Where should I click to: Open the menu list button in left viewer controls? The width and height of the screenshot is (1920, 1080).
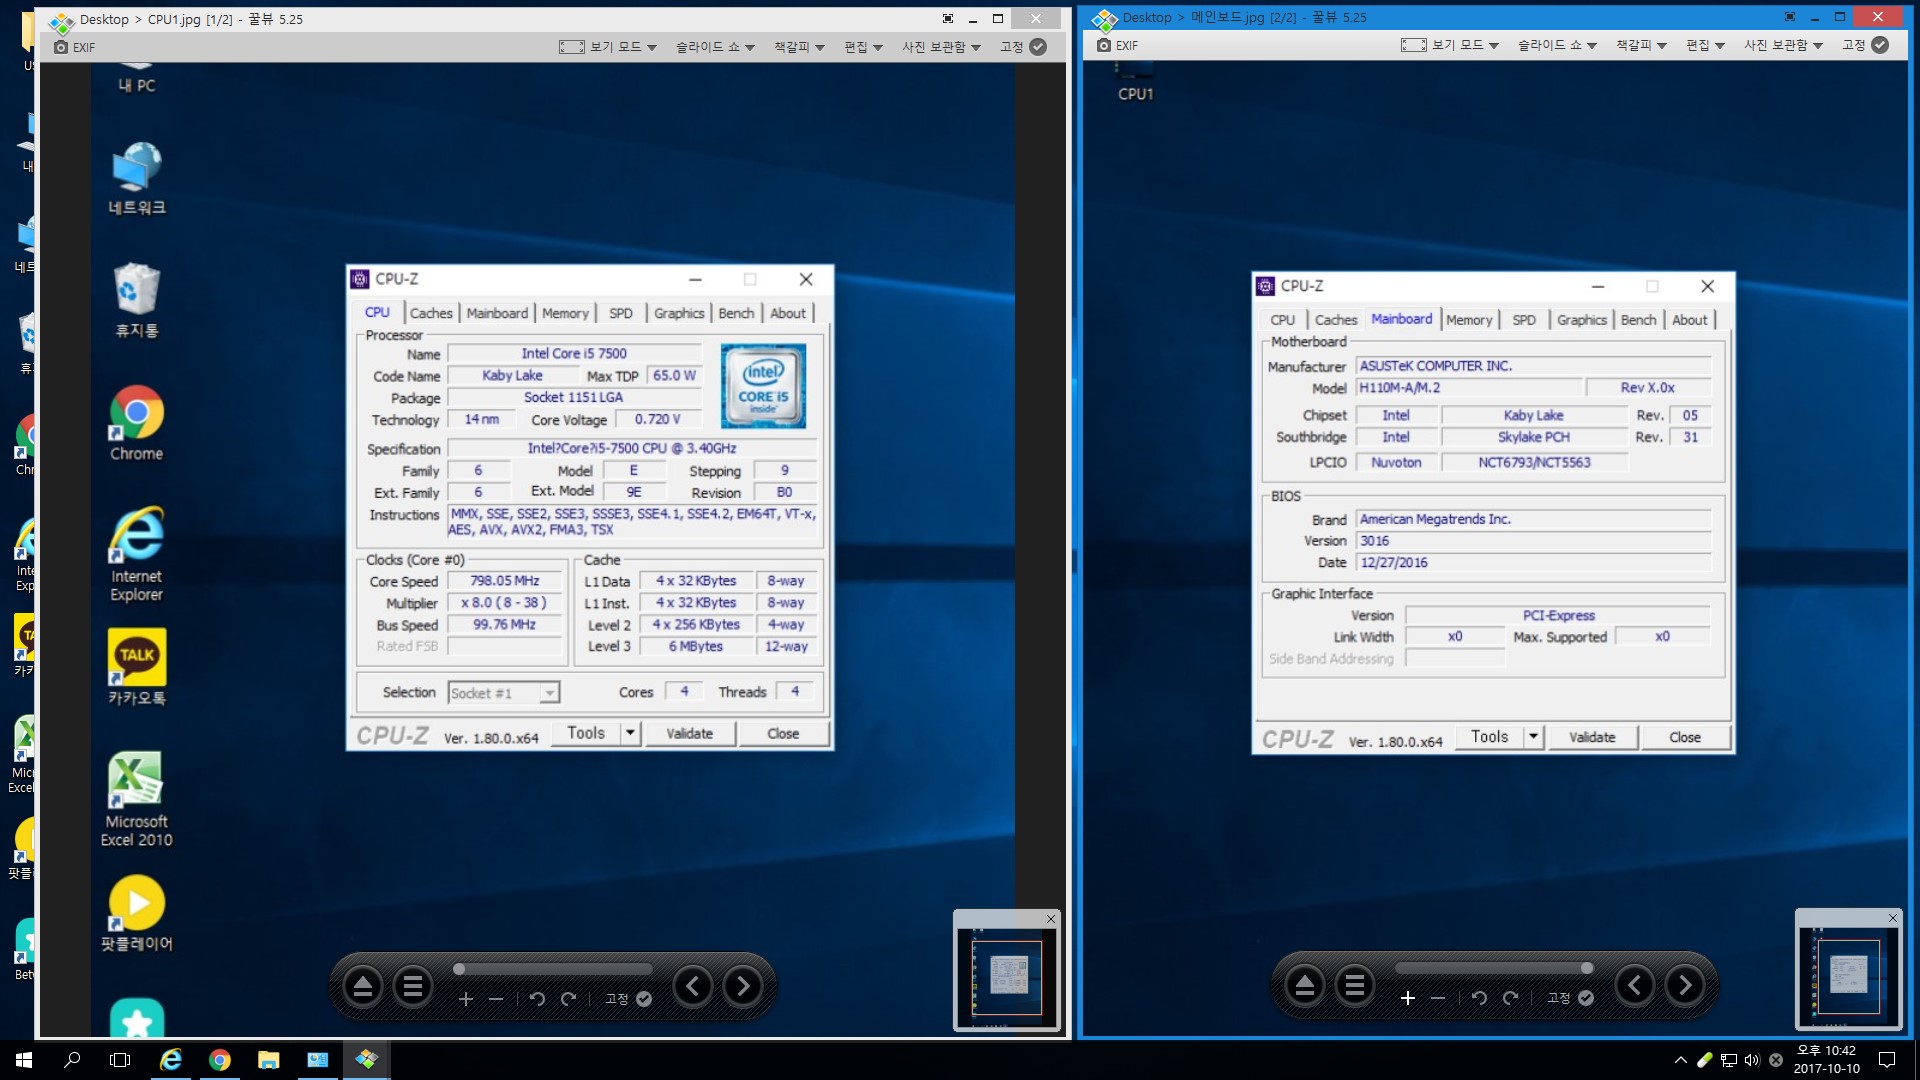(412, 987)
